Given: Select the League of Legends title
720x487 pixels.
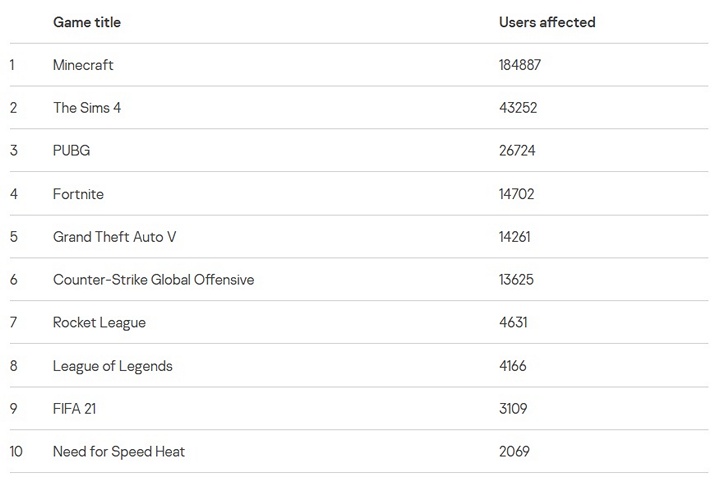Looking at the screenshot, I should coord(112,366).
